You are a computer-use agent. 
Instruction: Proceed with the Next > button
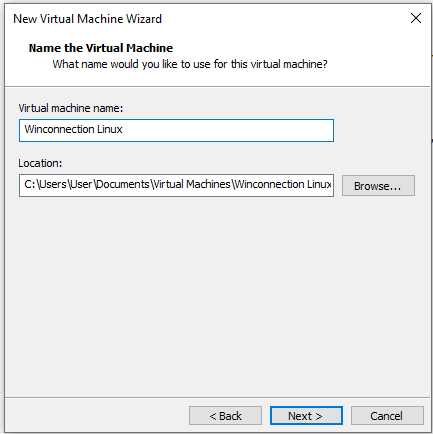[x=306, y=416]
